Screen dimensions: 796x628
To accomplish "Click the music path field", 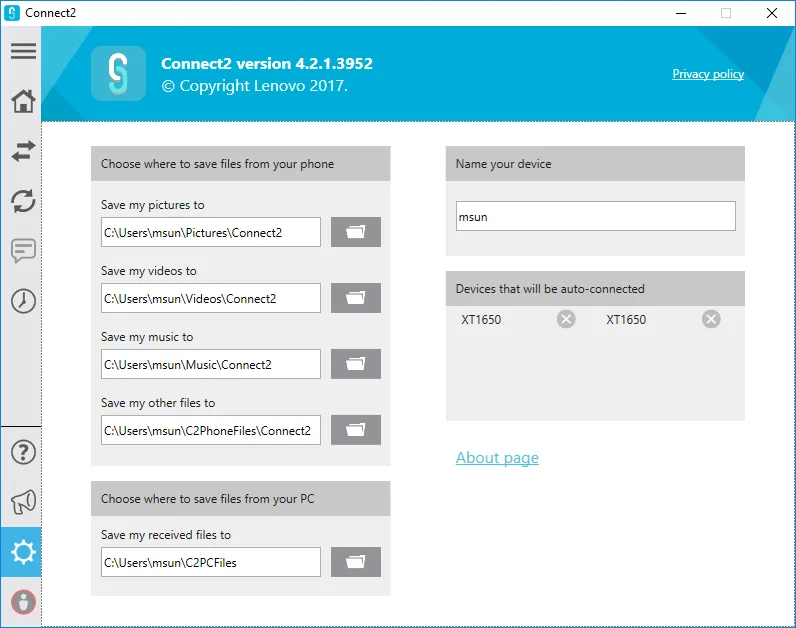I will tap(211, 364).
